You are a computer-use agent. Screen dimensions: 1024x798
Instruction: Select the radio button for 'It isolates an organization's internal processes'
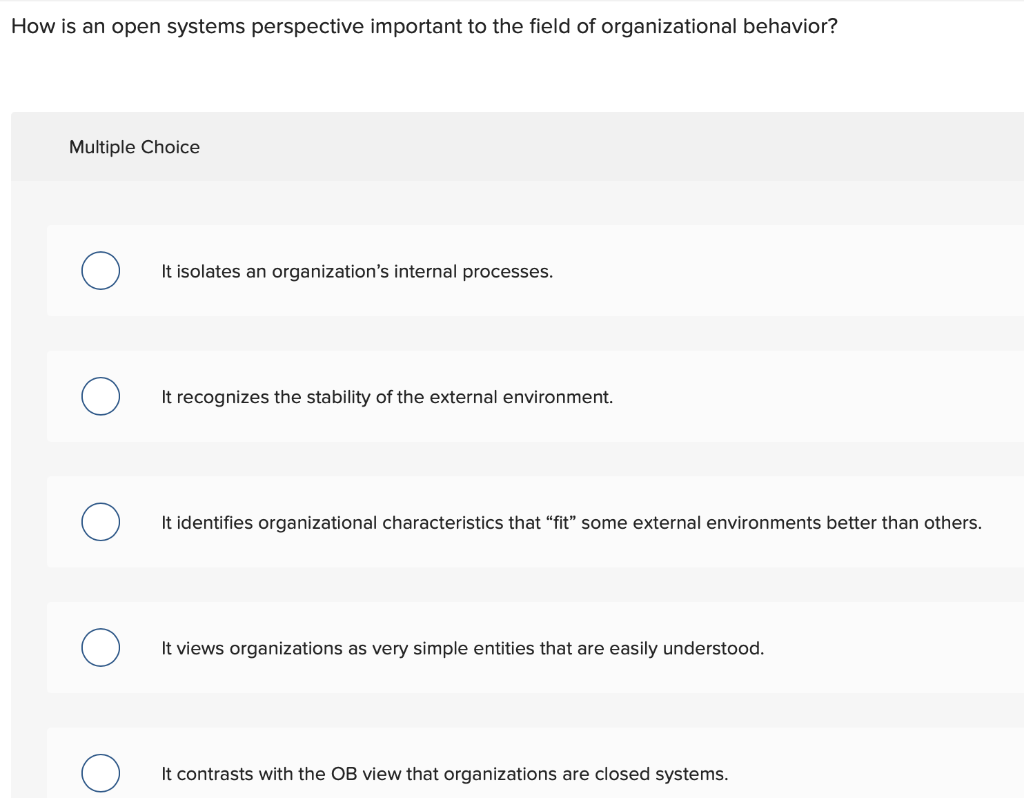(x=100, y=270)
